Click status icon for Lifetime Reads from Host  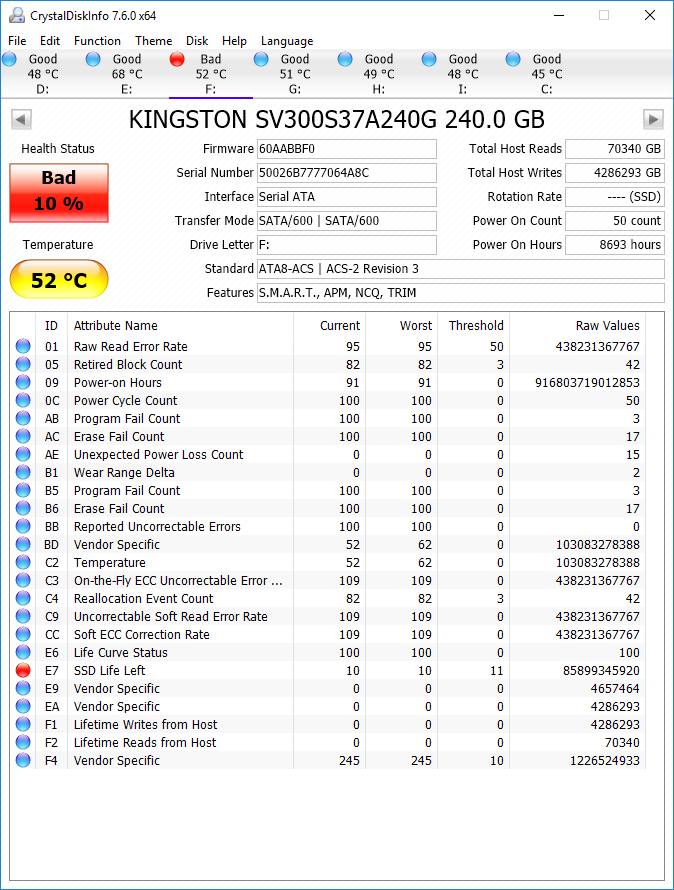point(23,742)
